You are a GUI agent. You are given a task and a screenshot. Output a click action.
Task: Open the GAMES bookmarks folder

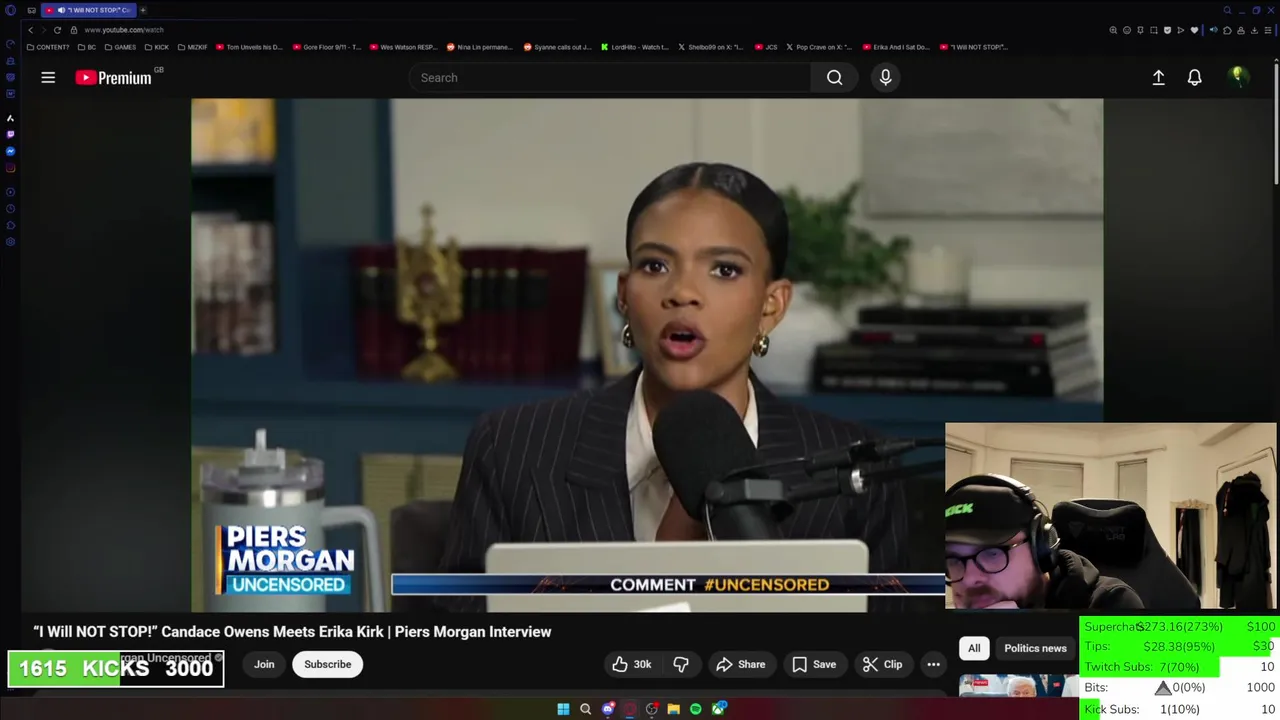pyautogui.click(x=120, y=47)
